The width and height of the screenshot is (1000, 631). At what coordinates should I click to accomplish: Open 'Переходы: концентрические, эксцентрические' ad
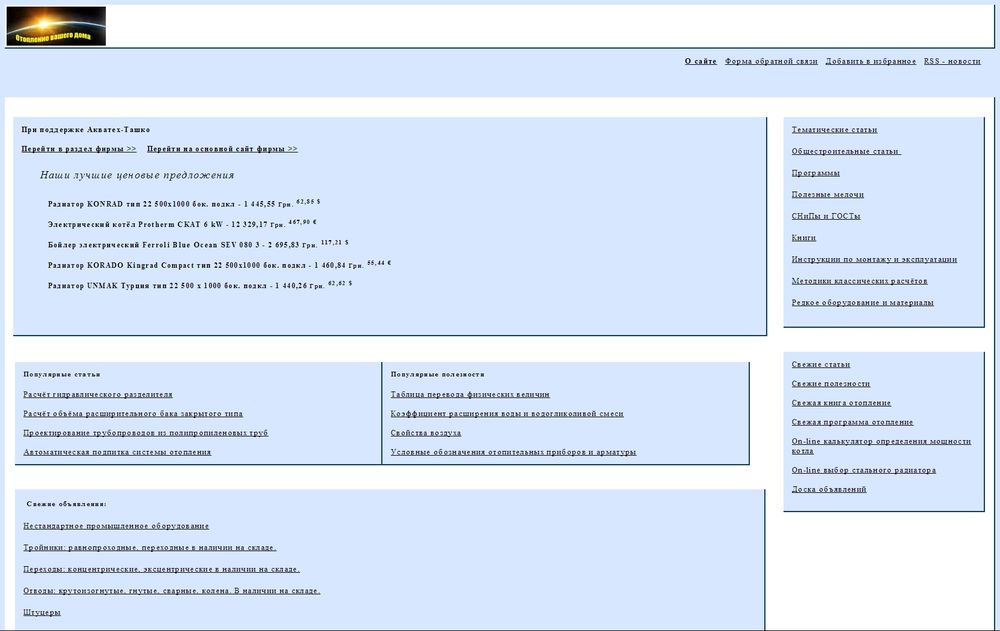pos(161,570)
